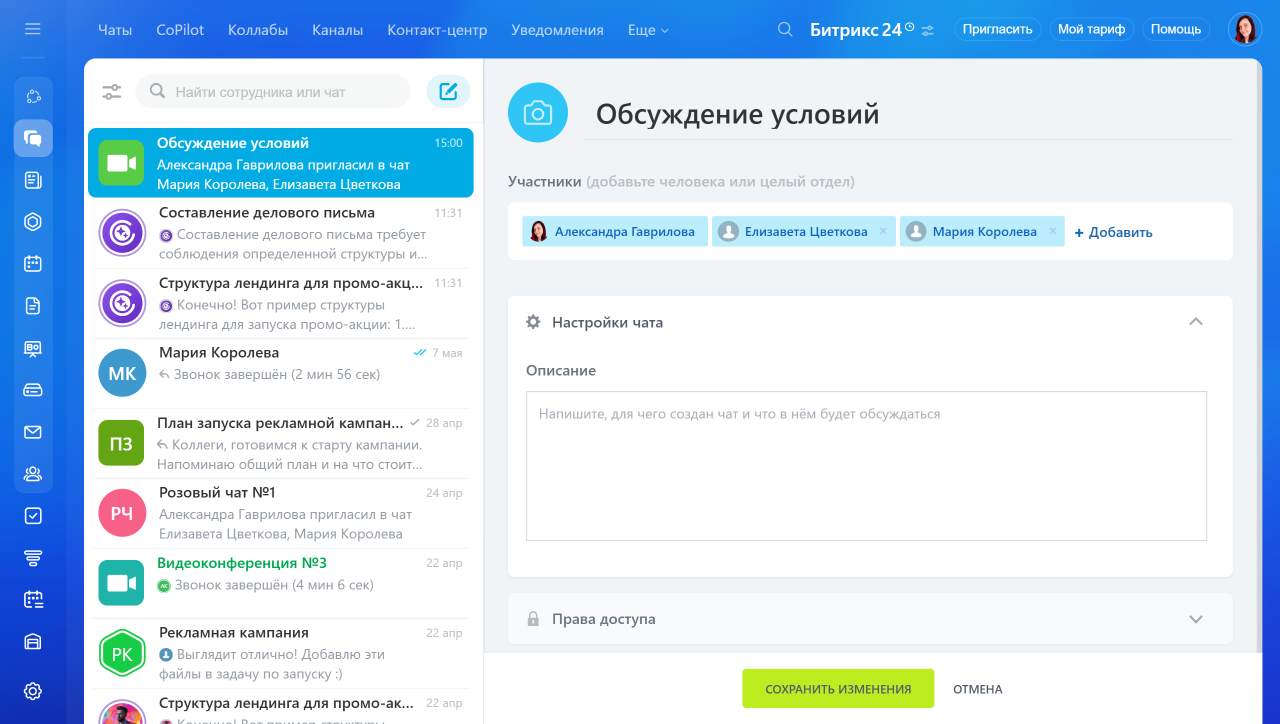Click the Сохранить изменения button

coord(838,689)
